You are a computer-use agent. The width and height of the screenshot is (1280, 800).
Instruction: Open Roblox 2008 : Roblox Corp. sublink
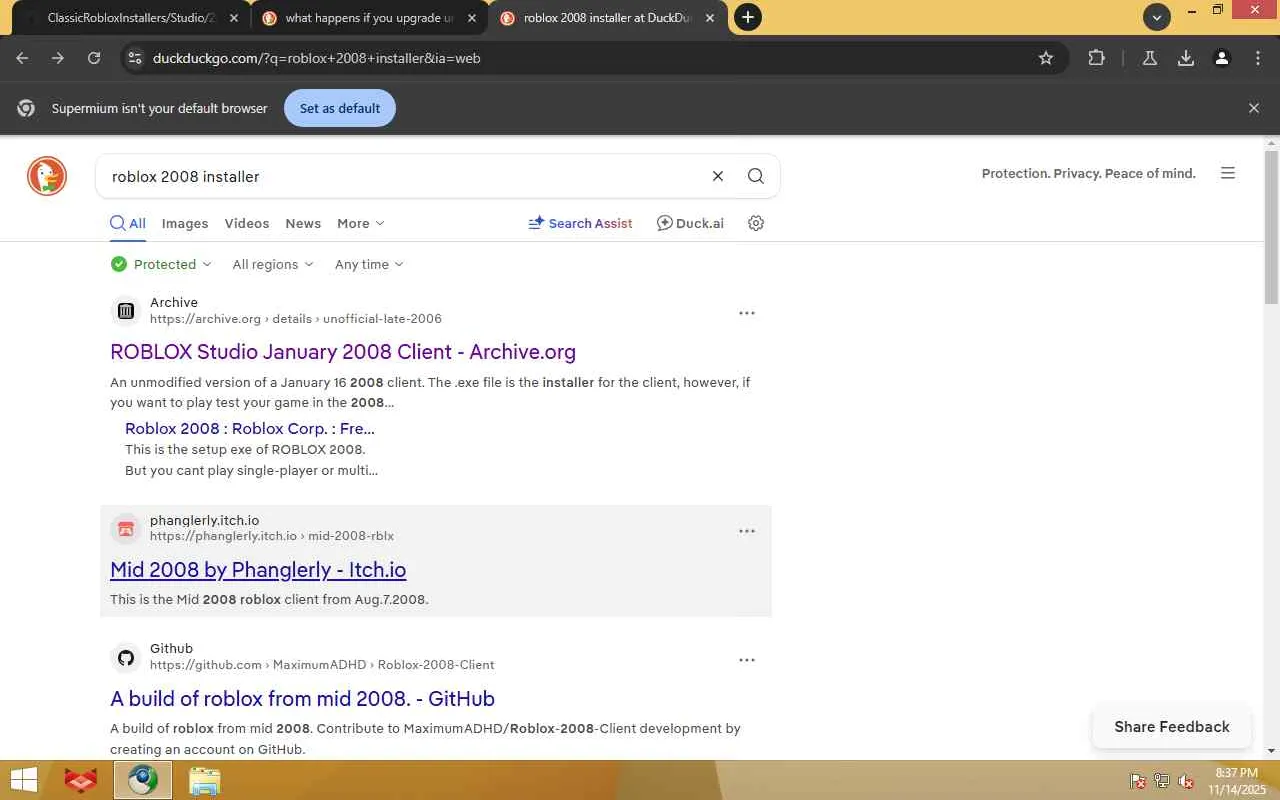250,428
